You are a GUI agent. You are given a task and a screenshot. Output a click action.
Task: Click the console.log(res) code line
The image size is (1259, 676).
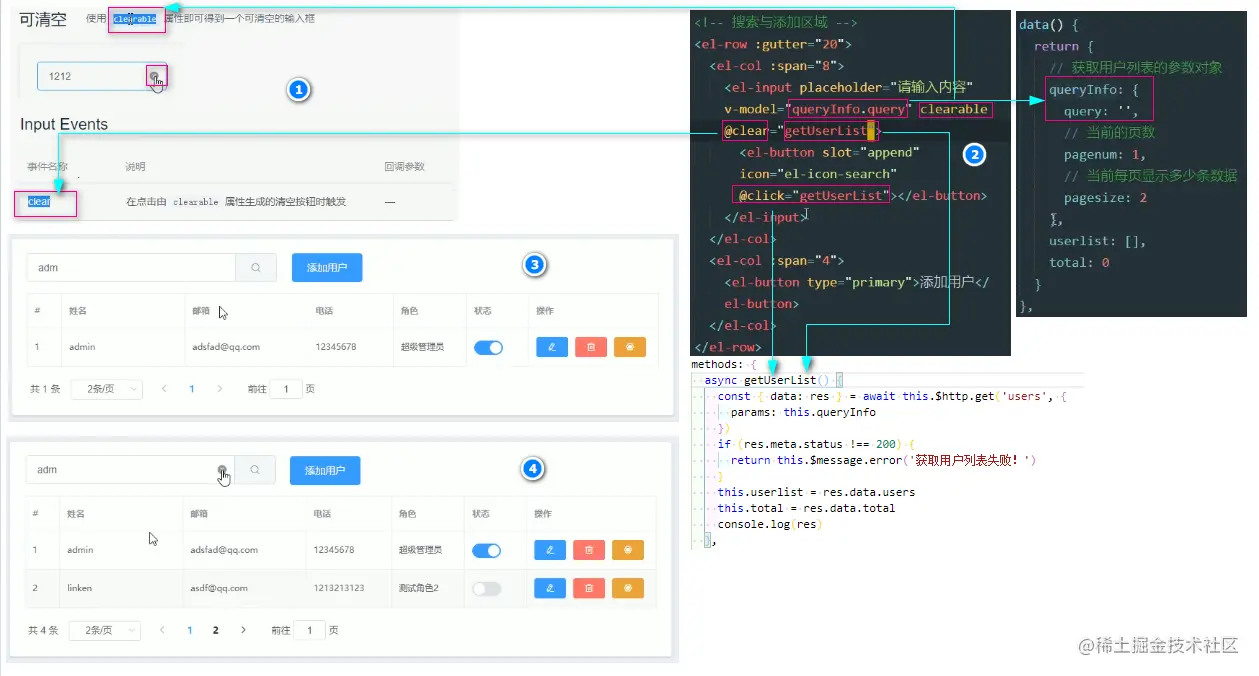pos(769,524)
